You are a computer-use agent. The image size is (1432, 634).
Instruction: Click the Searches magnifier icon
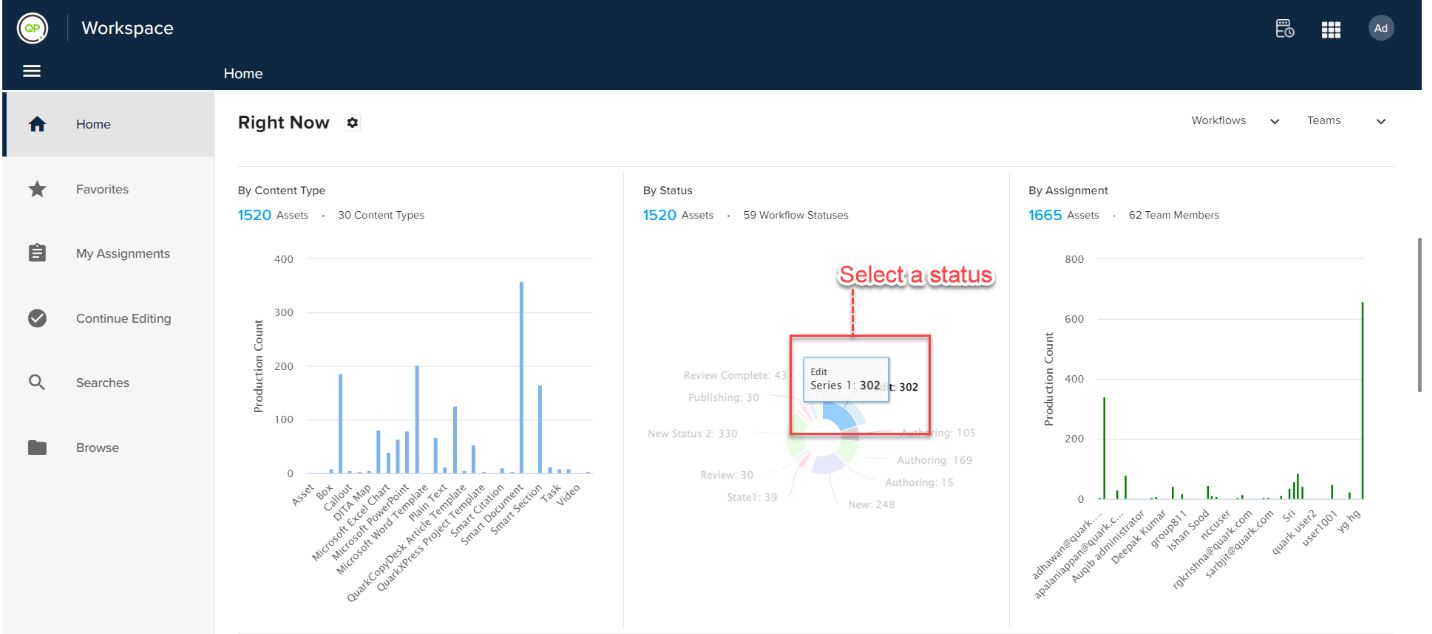point(37,382)
